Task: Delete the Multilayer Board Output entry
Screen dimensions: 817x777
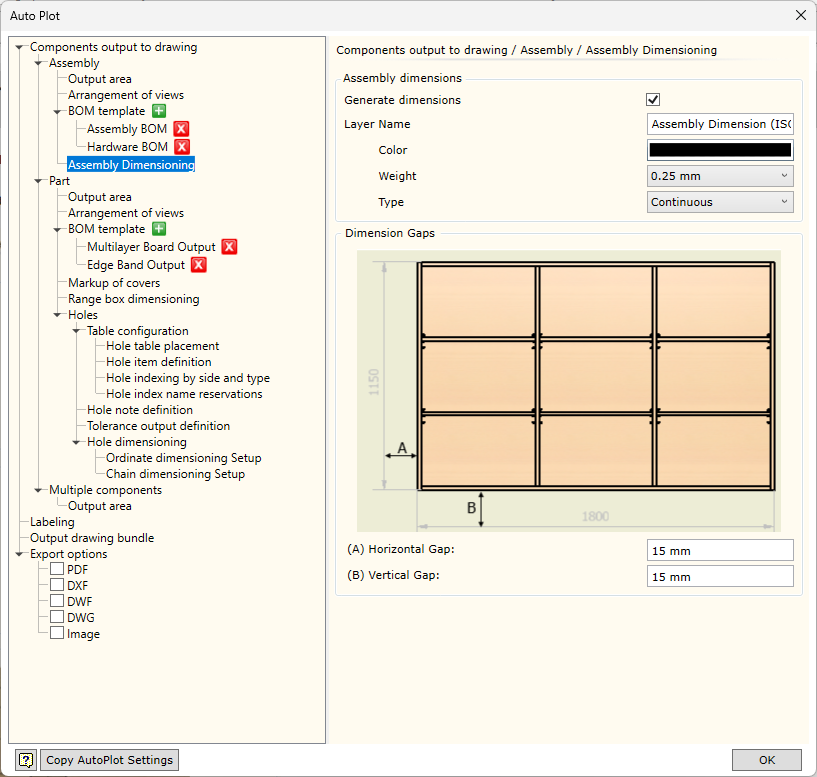Action: pyautogui.click(x=229, y=247)
